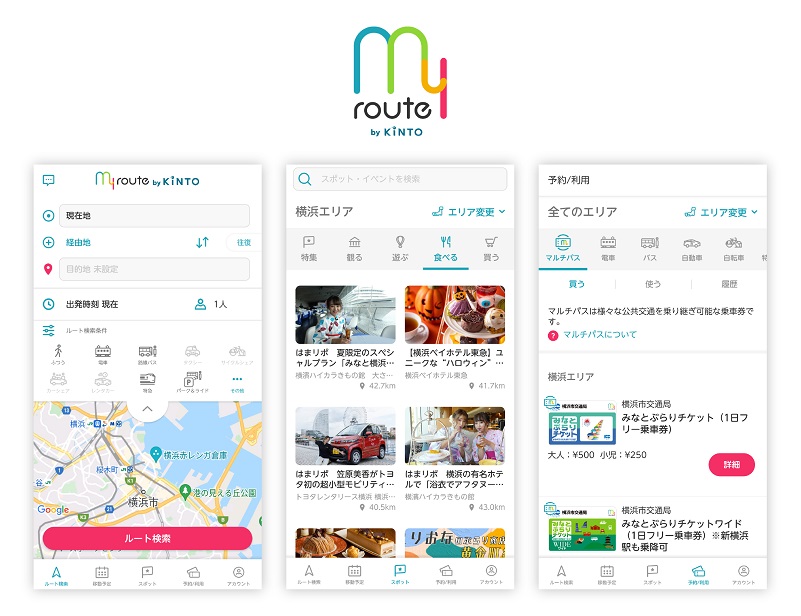Click the pink ルート検索 button
The height and width of the screenshot is (616, 801).
point(147,538)
